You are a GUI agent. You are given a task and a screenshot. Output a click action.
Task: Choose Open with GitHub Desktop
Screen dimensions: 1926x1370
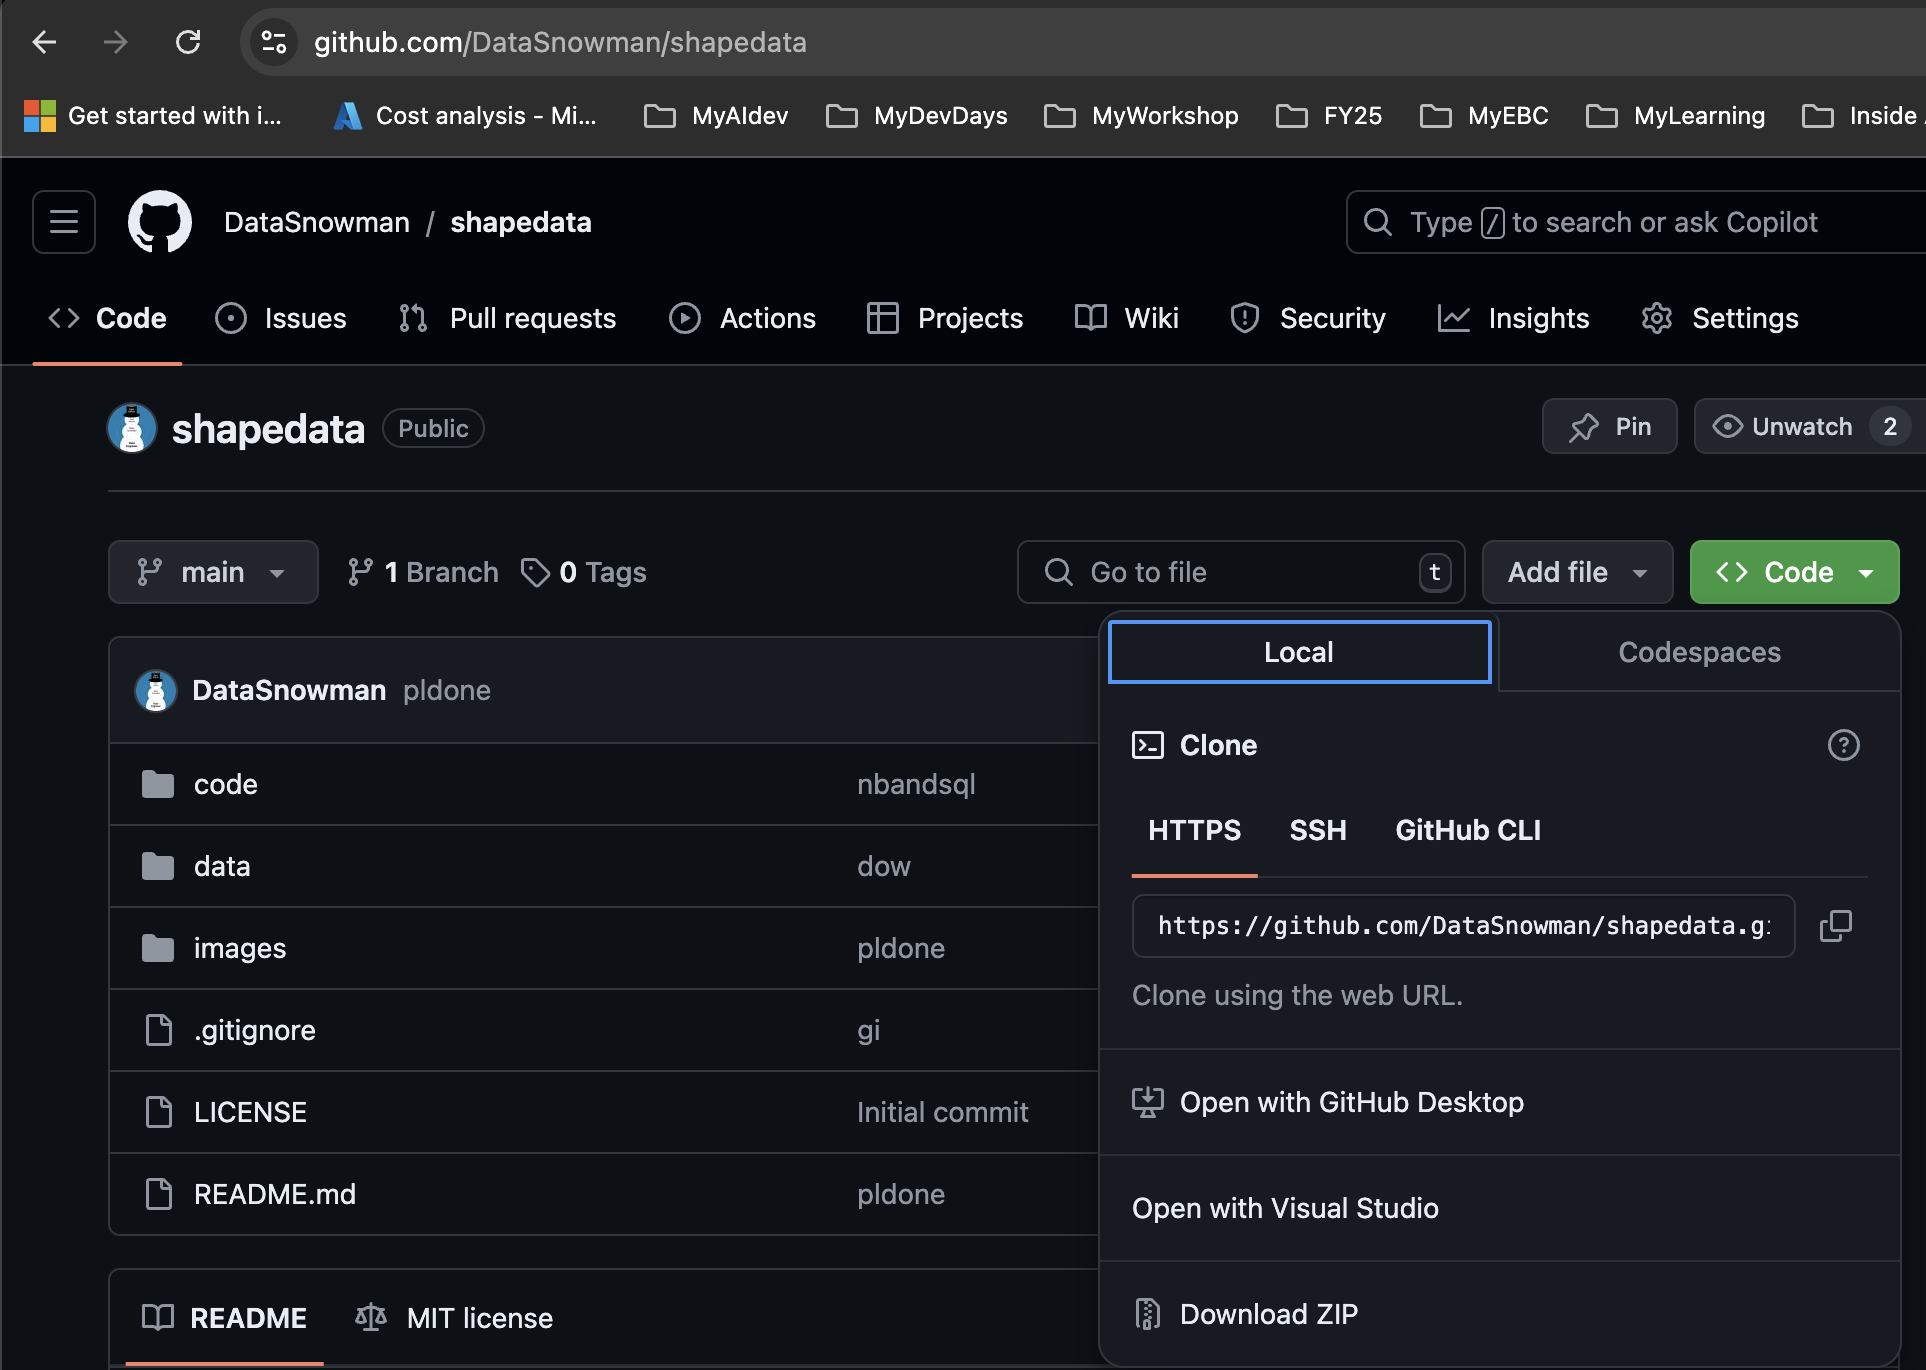(x=1351, y=1102)
